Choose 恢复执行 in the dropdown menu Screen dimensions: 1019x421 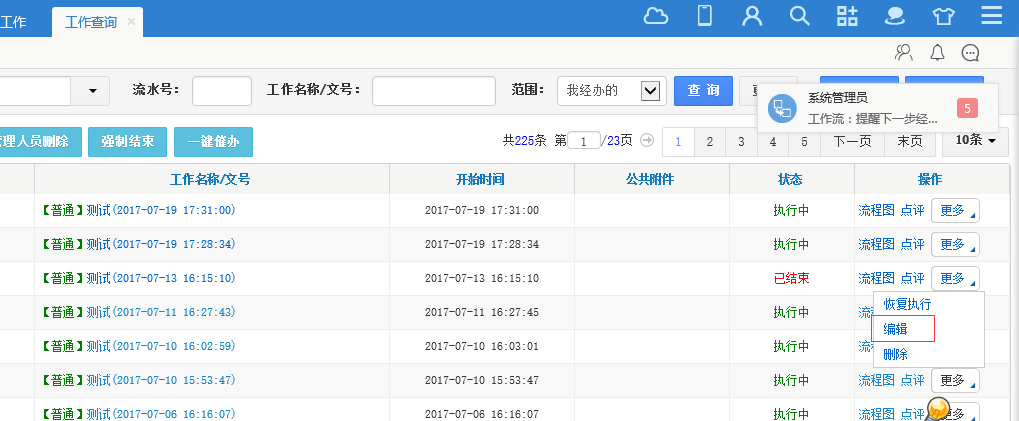click(907, 304)
